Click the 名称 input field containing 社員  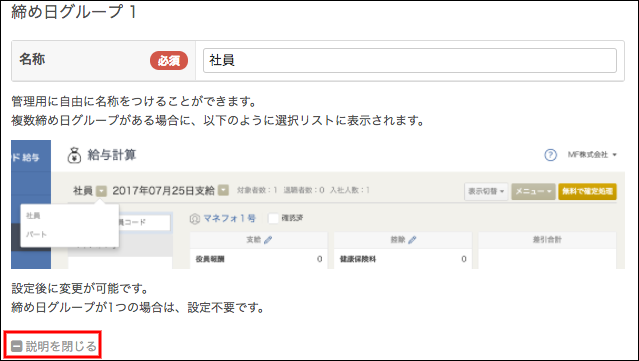coord(410,61)
